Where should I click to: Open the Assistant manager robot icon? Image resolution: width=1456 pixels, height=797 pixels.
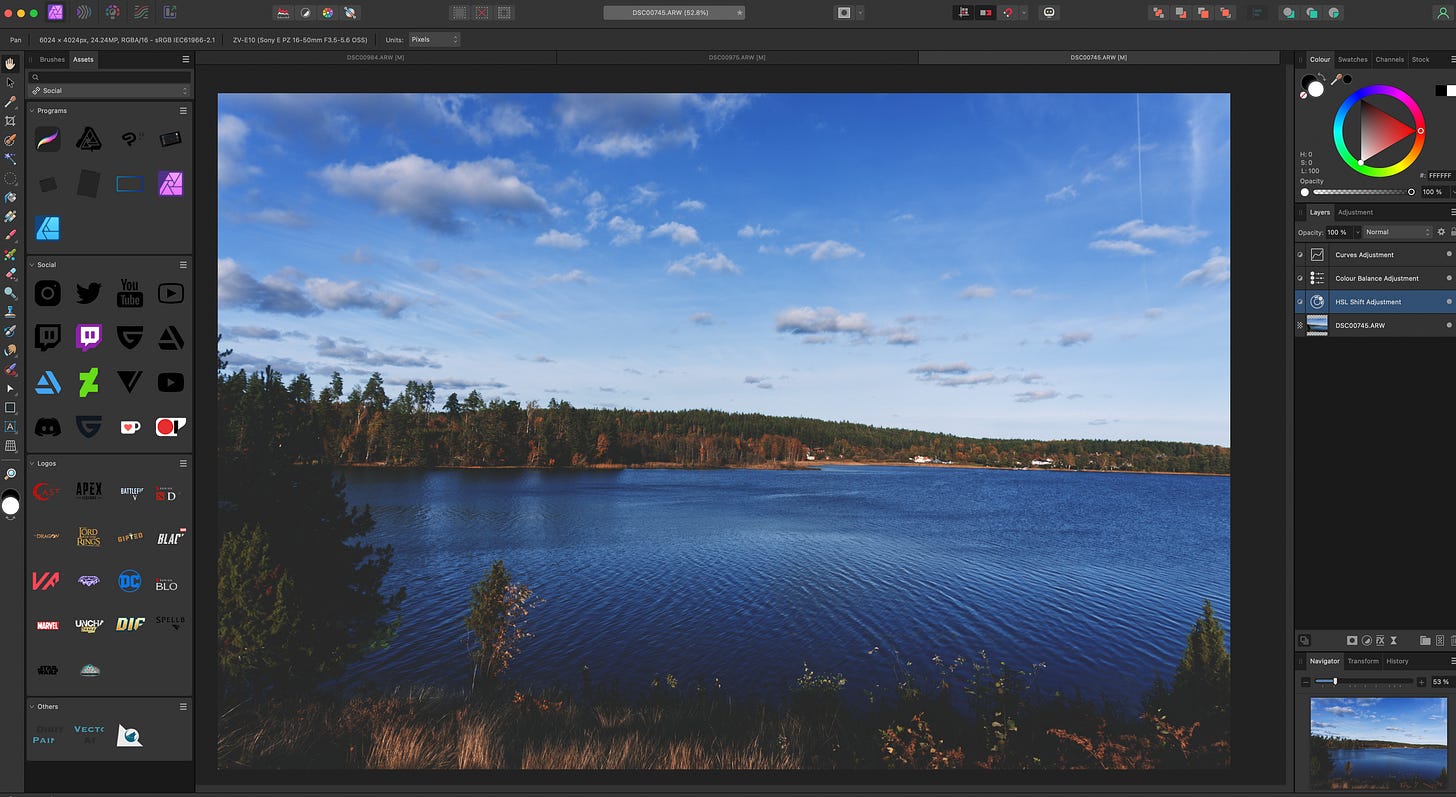tap(1049, 13)
